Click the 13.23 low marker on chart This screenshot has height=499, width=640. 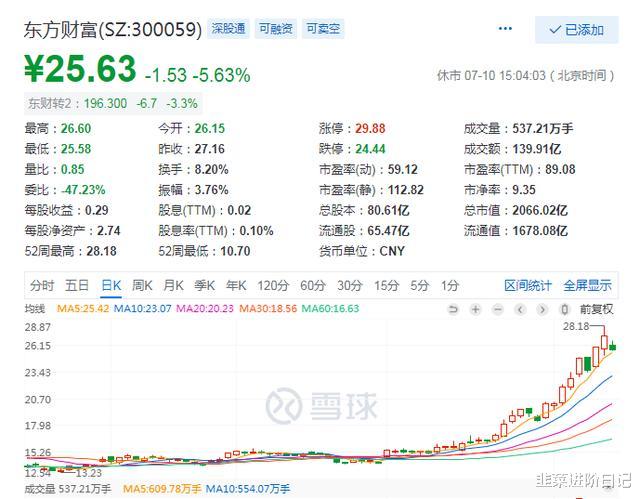click(x=89, y=473)
